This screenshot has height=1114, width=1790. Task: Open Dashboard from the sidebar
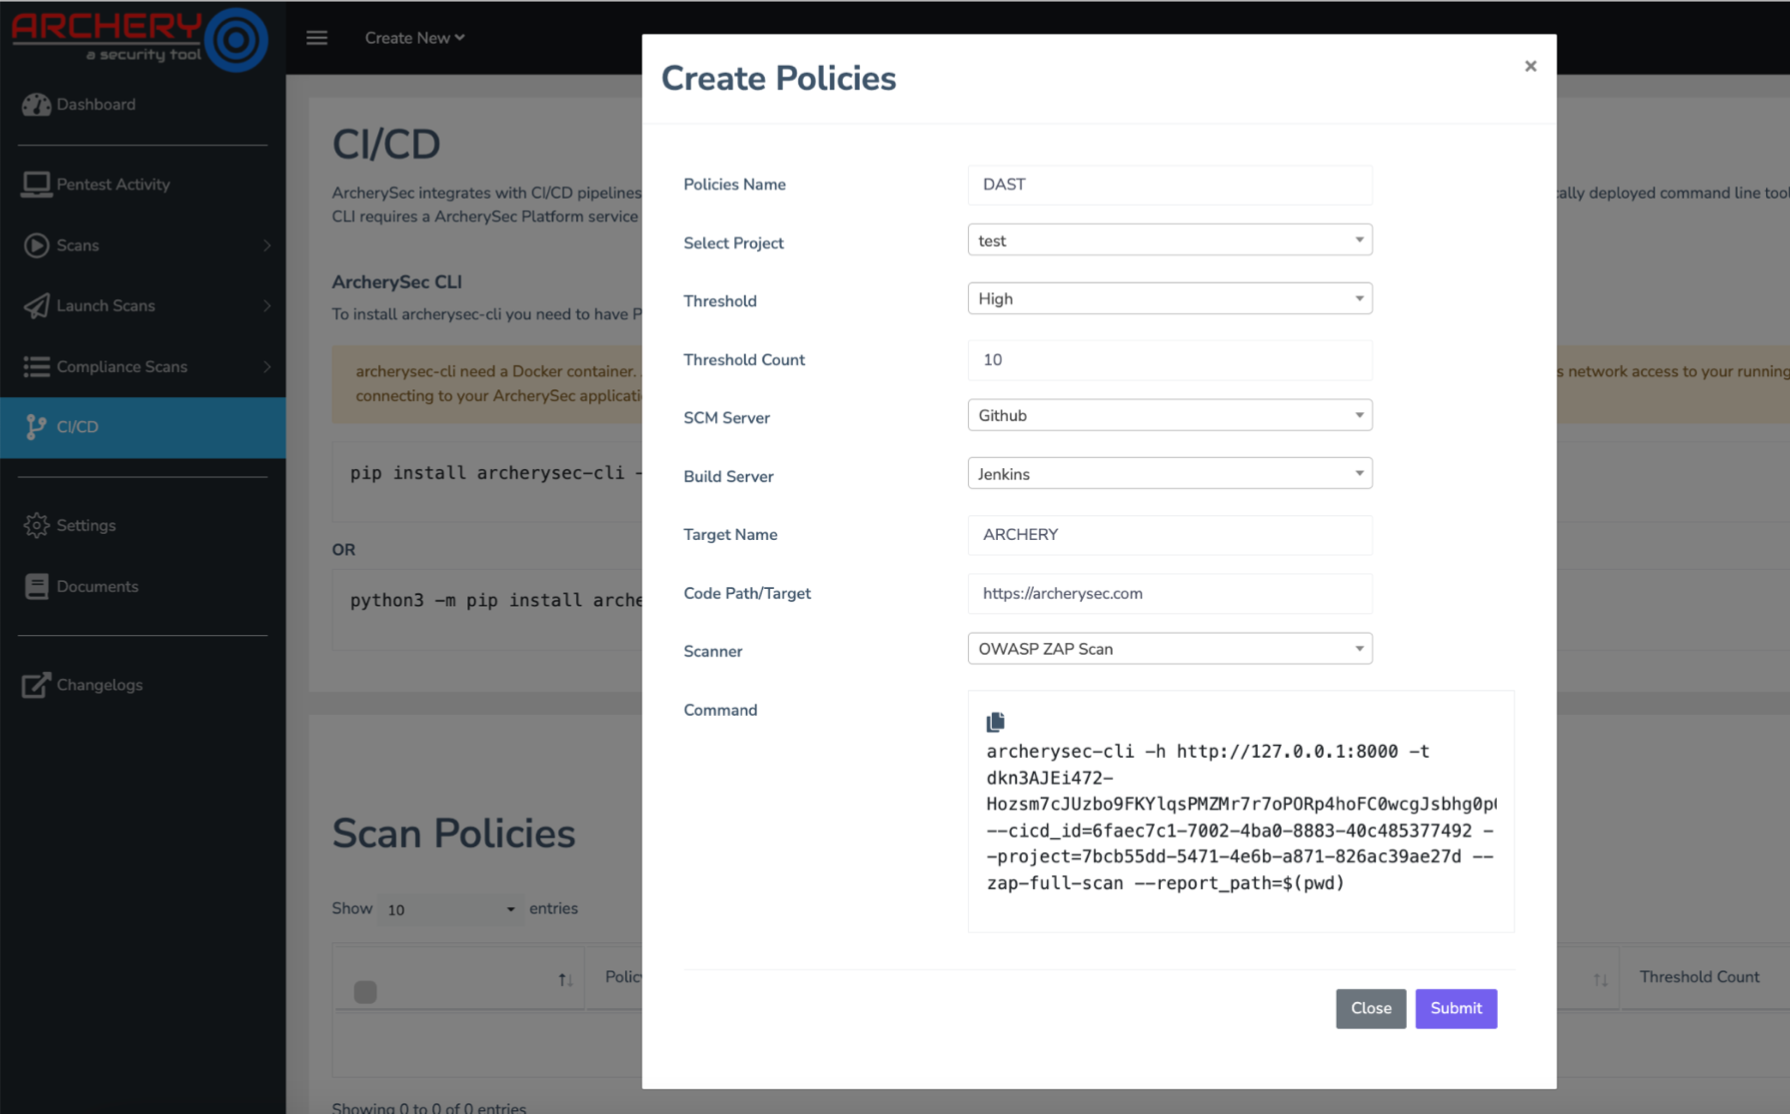143,104
